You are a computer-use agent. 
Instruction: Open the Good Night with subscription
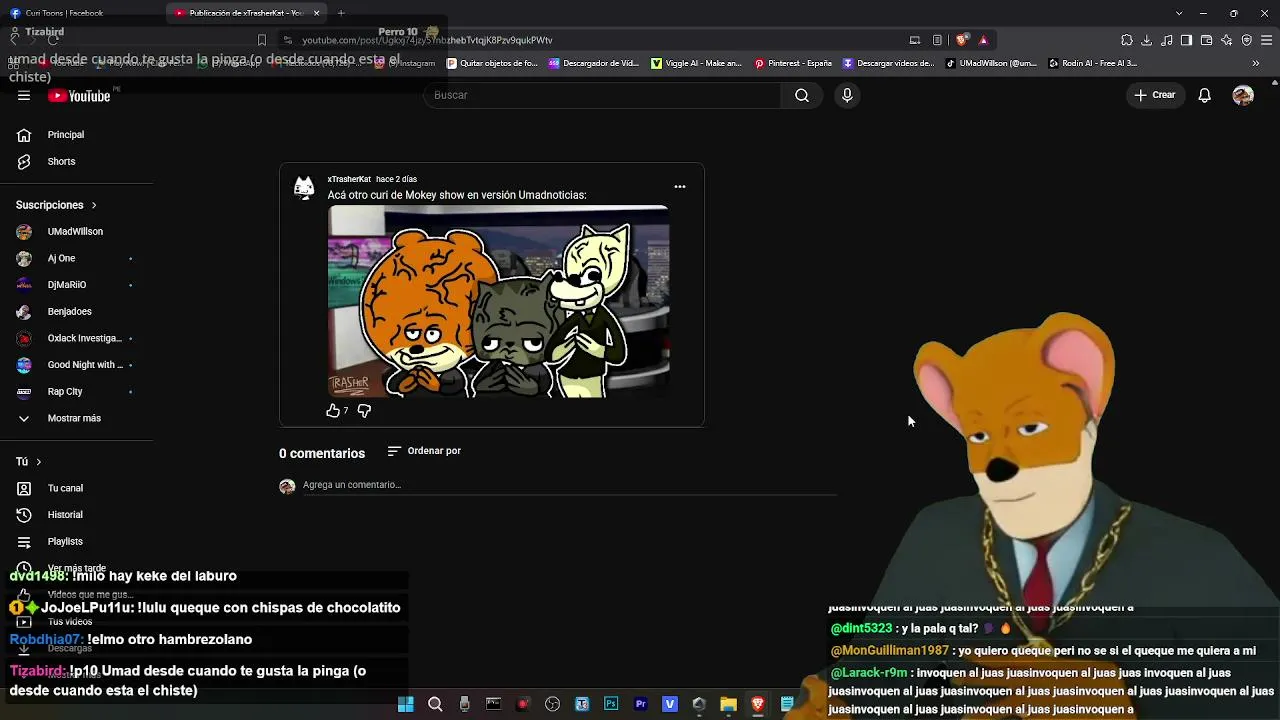point(85,365)
